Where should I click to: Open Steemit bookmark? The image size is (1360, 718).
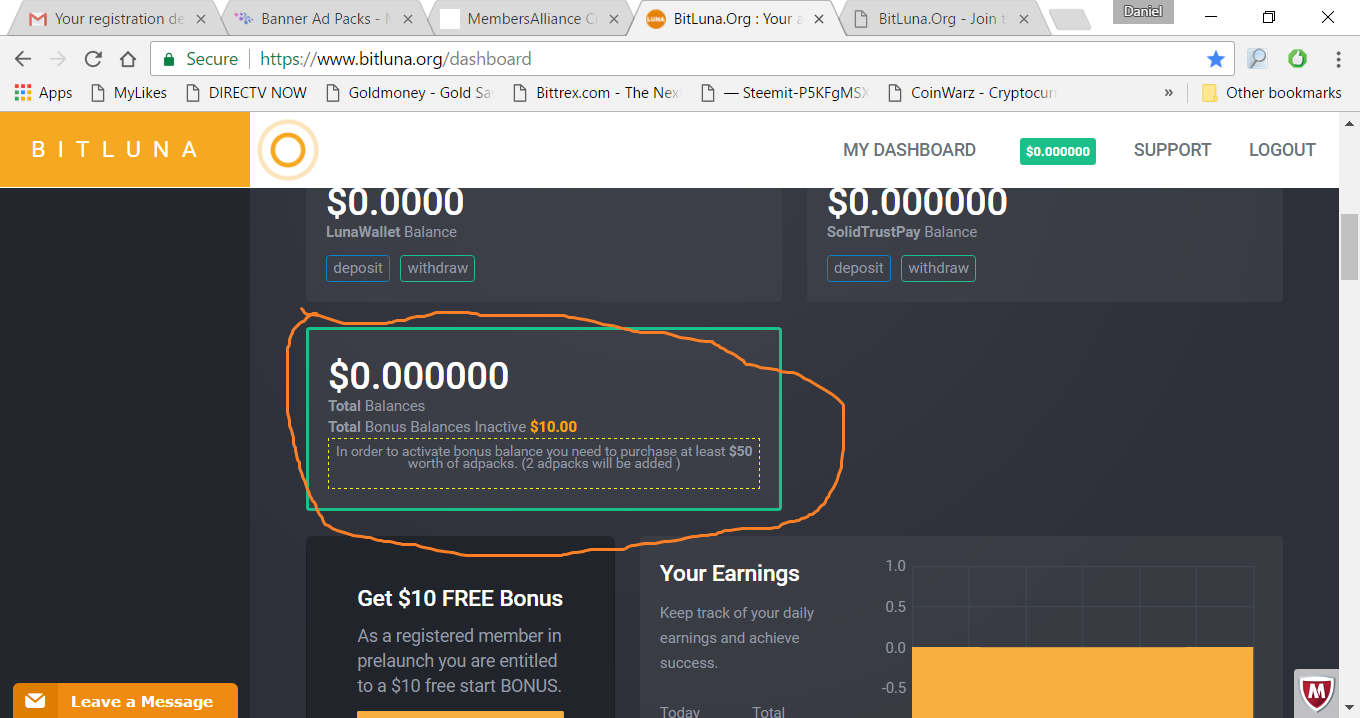point(784,93)
